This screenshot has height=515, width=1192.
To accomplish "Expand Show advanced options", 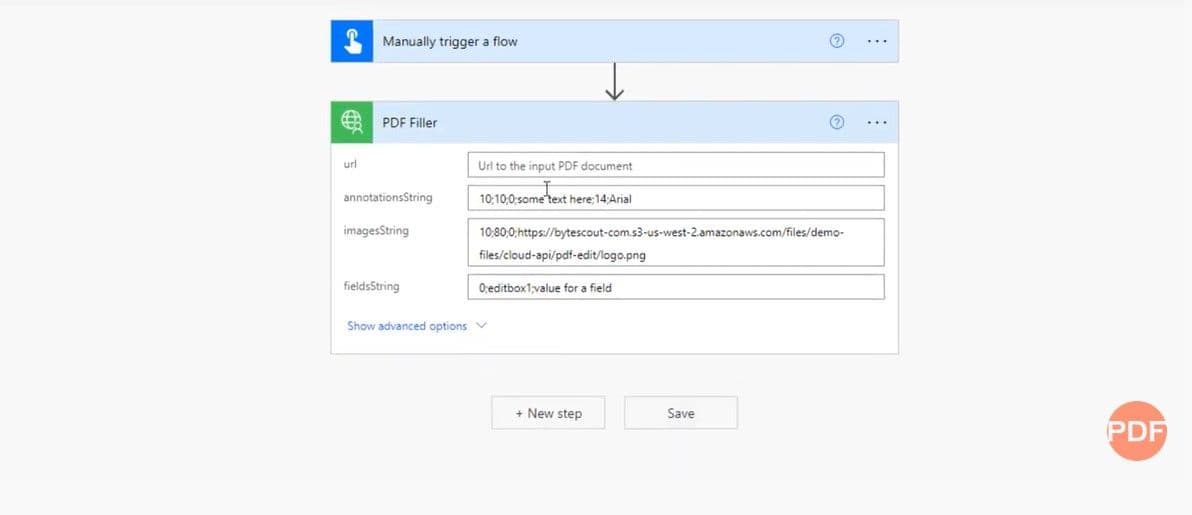I will 407,326.
